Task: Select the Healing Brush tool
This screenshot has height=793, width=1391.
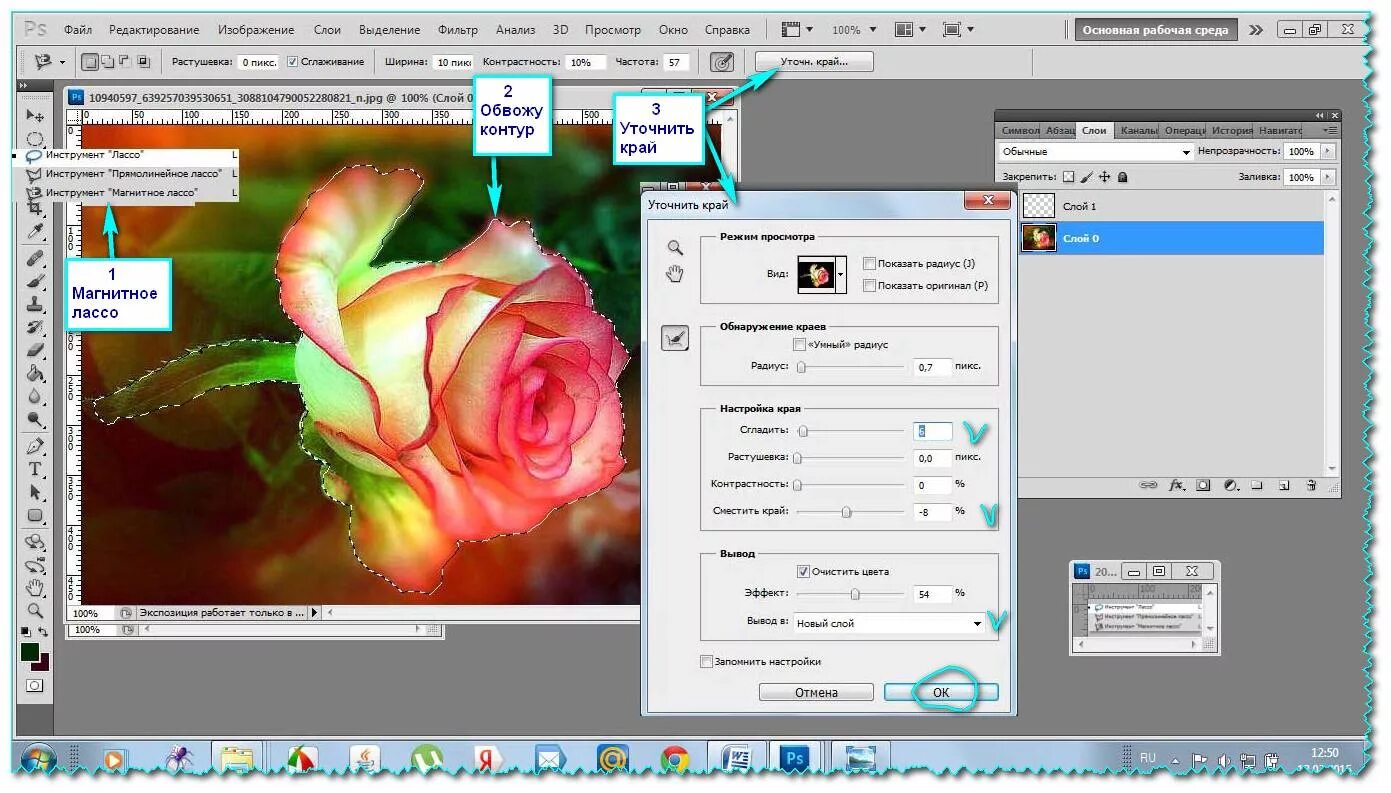Action: (35, 259)
